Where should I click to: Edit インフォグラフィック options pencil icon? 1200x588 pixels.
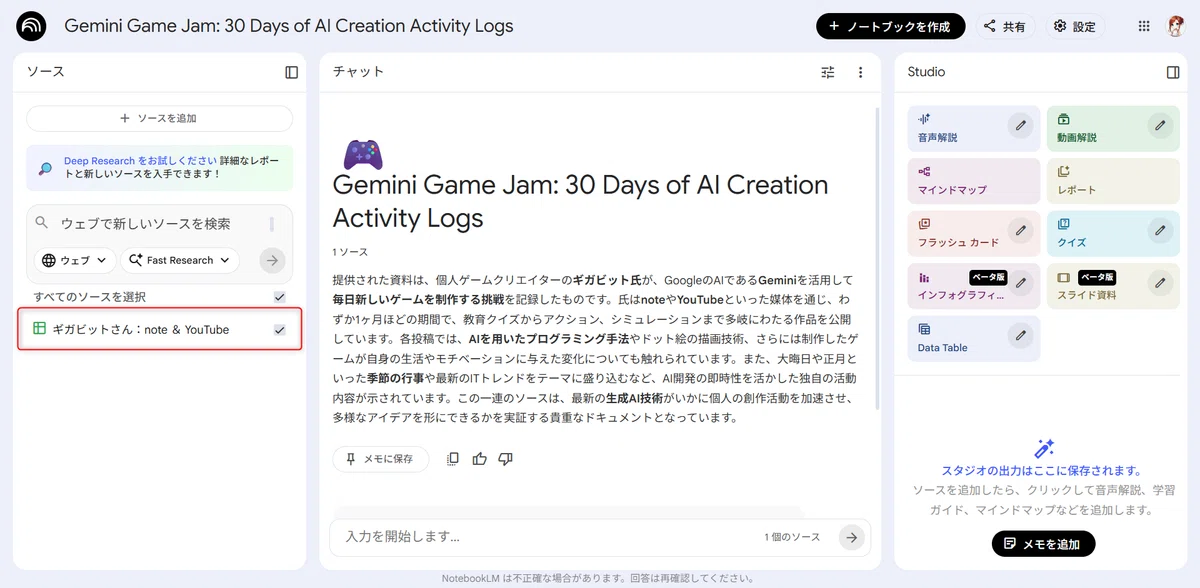[x=1020, y=283]
